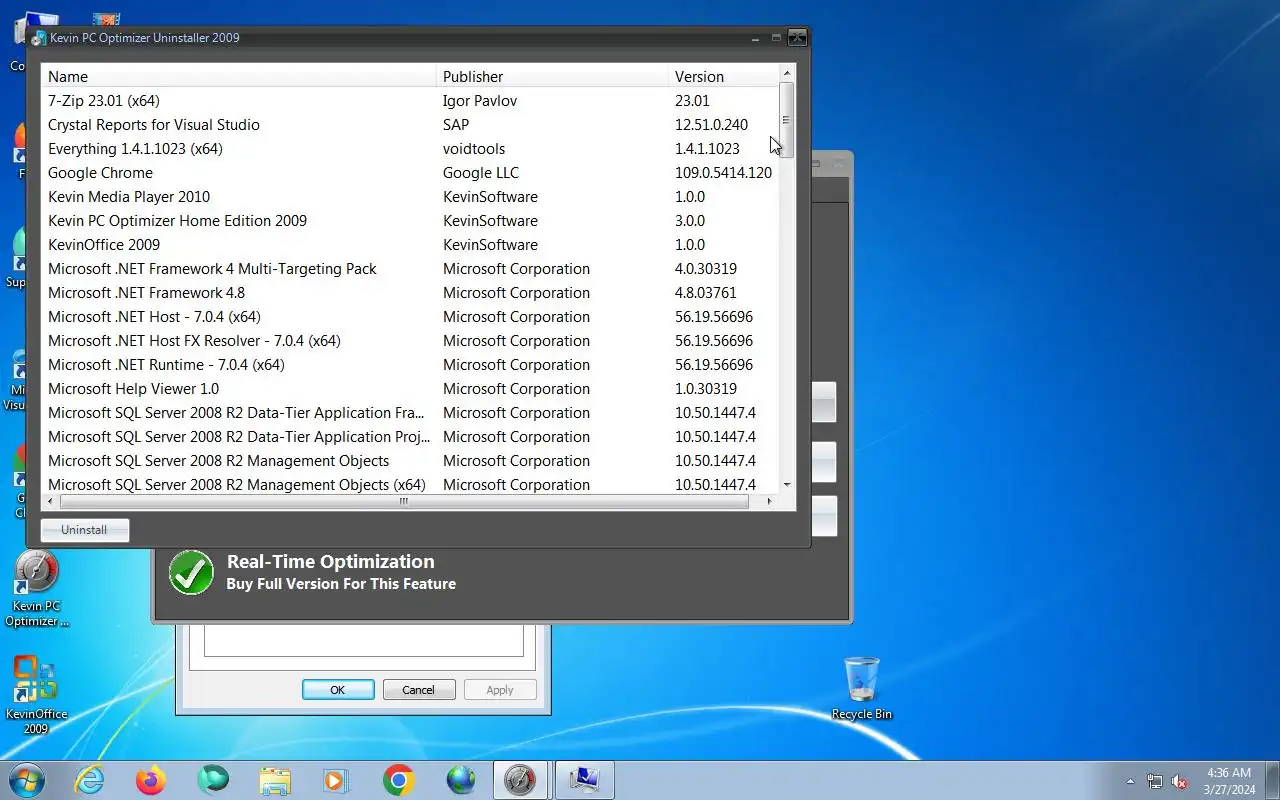The image size is (1280, 800).
Task: Click the horizontal scrollbar right arrow
Action: tap(769, 502)
